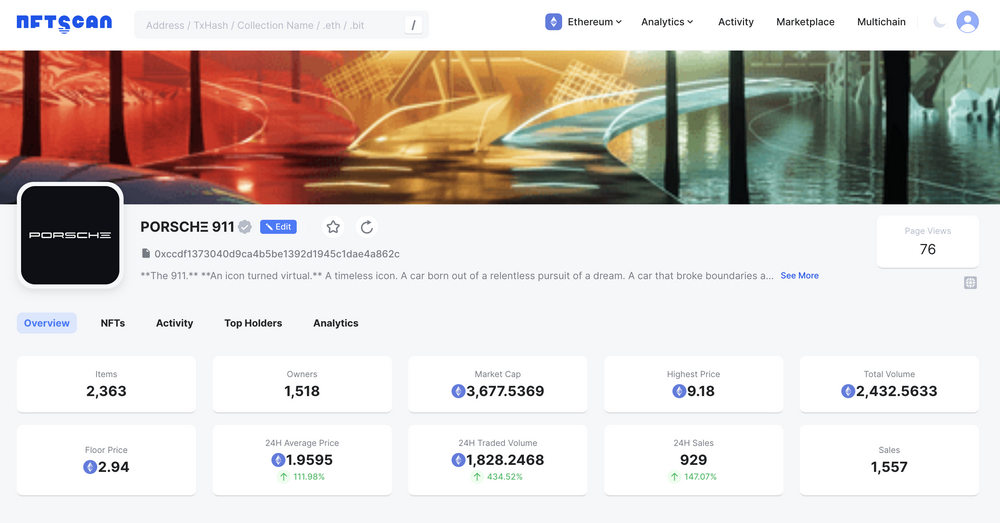Copy contract address via document icon
The width and height of the screenshot is (1000, 523).
[146, 254]
